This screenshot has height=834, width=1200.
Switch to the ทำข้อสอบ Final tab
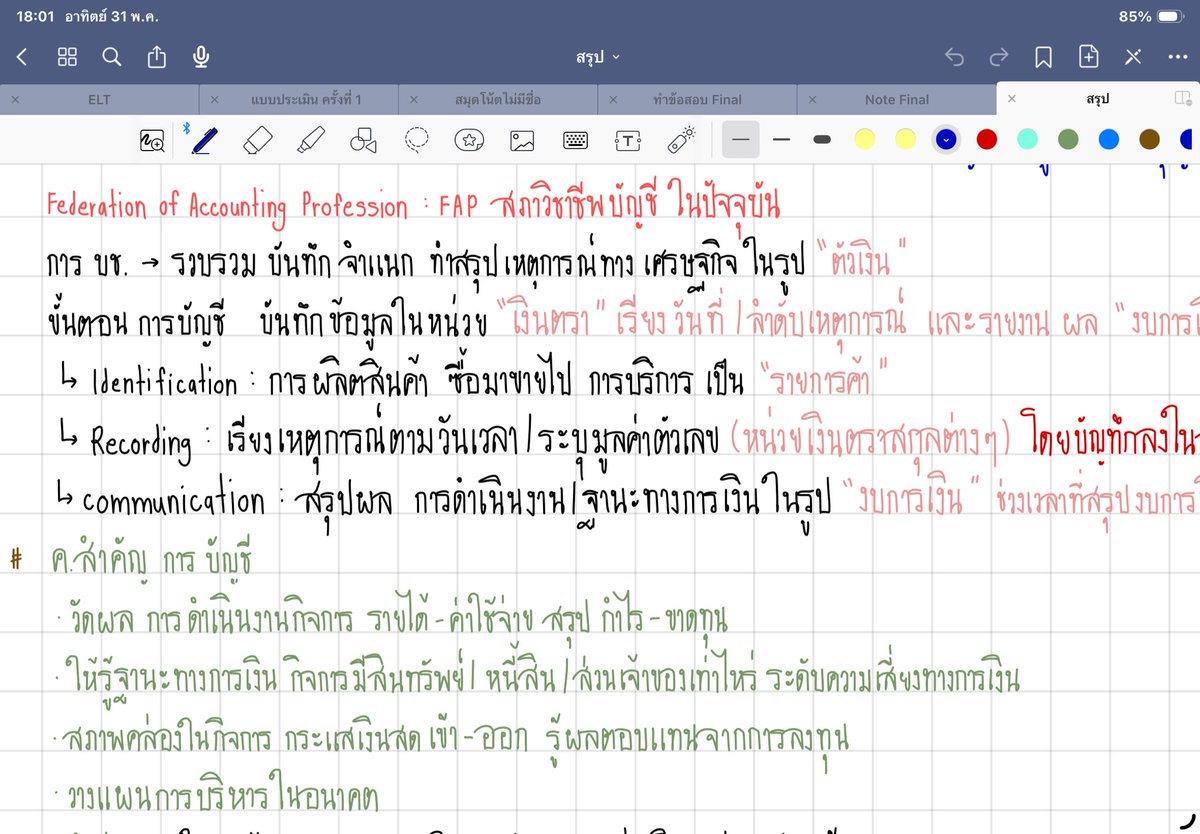[697, 99]
